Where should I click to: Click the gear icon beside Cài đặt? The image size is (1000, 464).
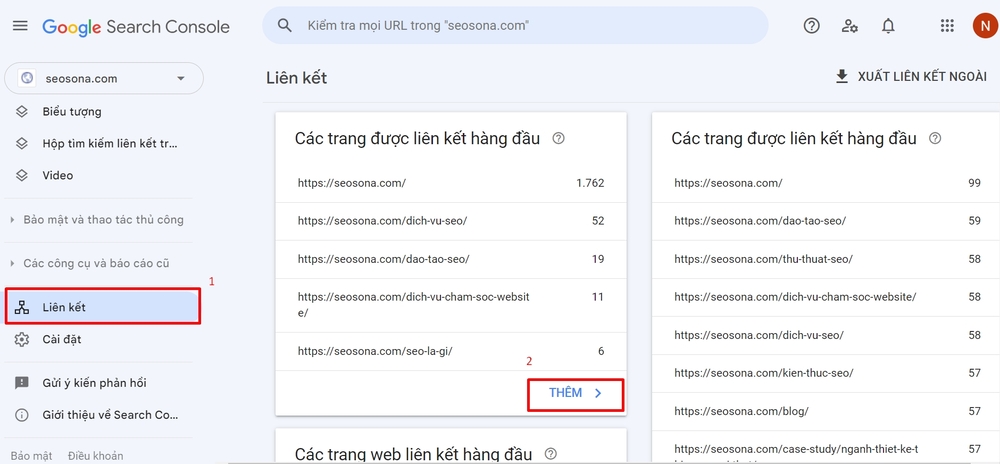(x=22, y=339)
